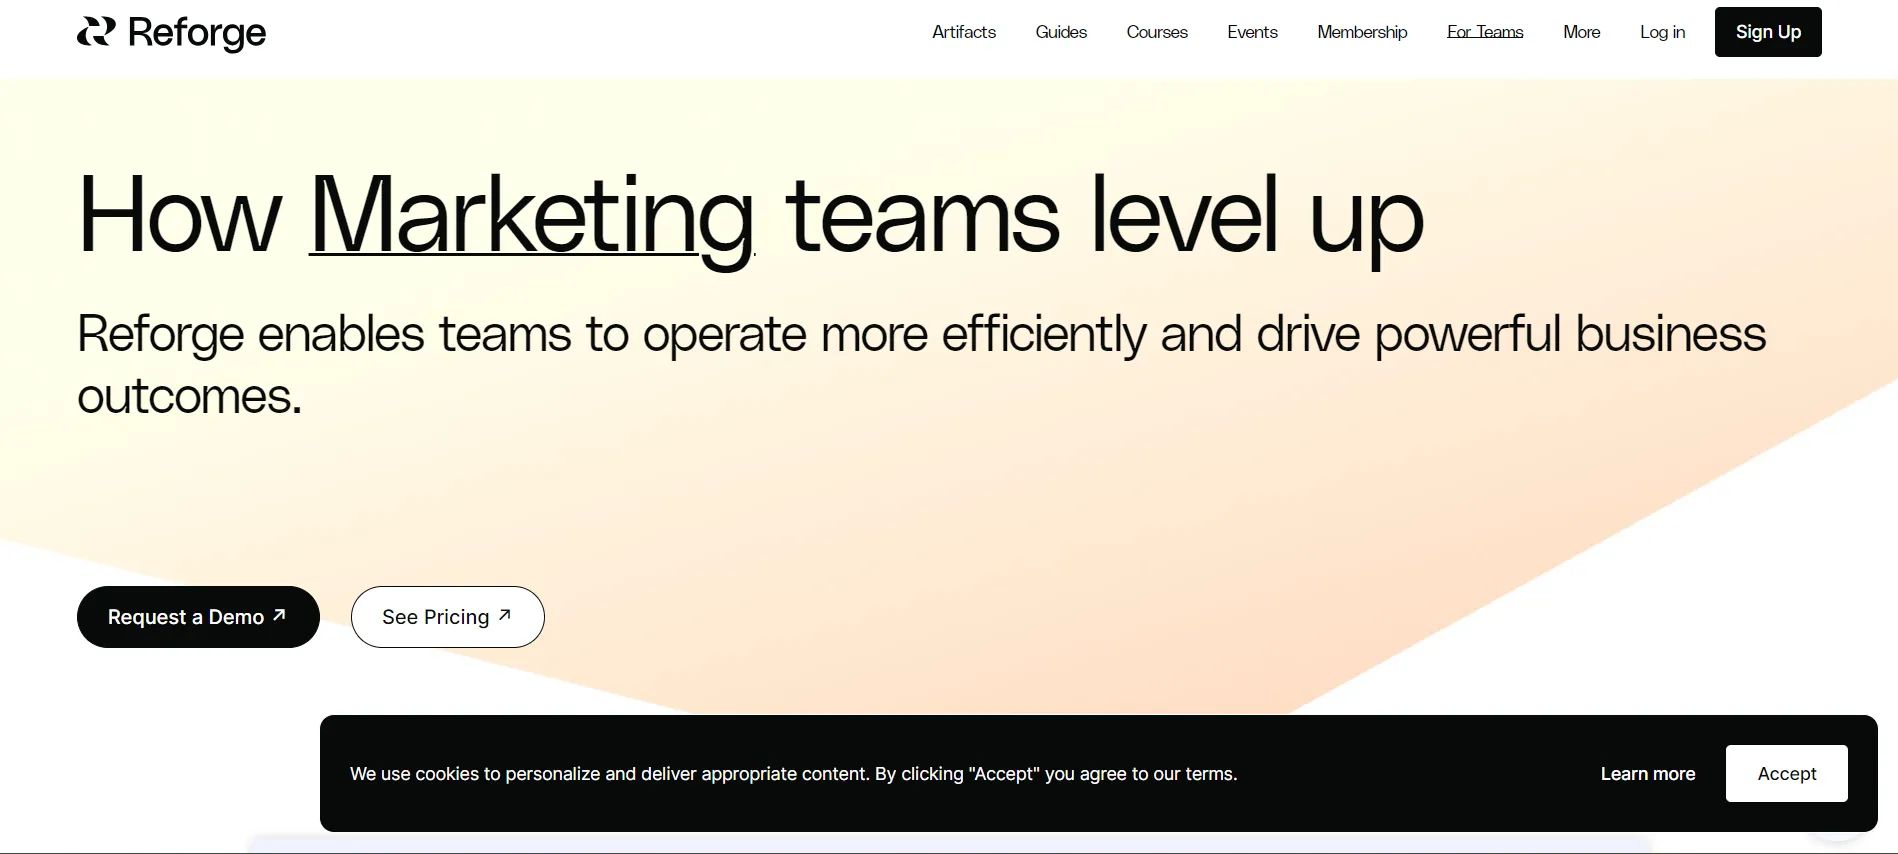Click the Sign Up button

[1768, 32]
